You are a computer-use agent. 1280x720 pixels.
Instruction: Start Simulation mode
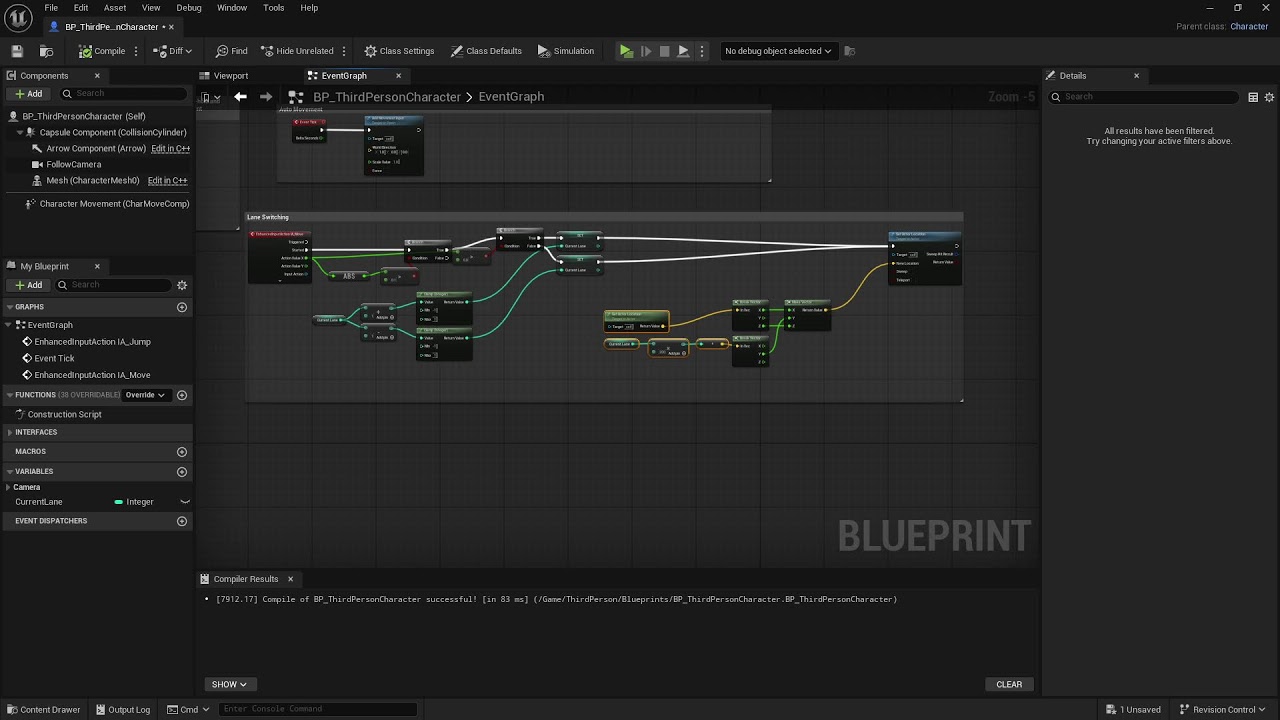pos(566,51)
